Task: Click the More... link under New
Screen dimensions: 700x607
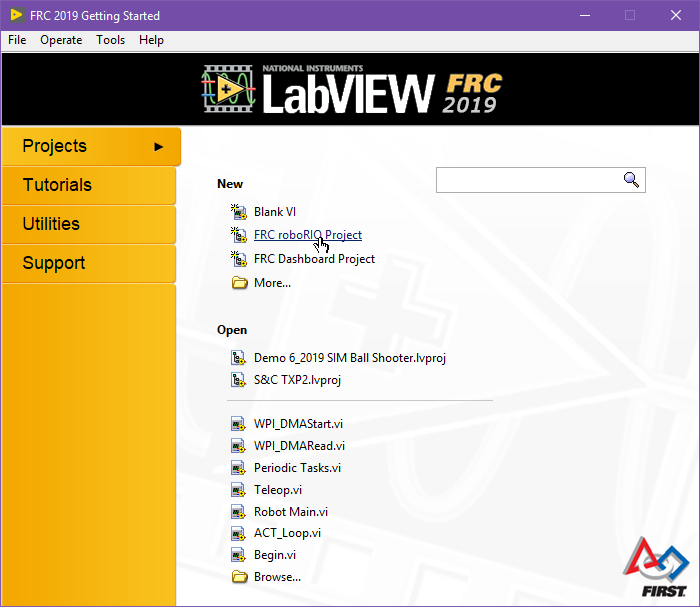Action: [272, 283]
